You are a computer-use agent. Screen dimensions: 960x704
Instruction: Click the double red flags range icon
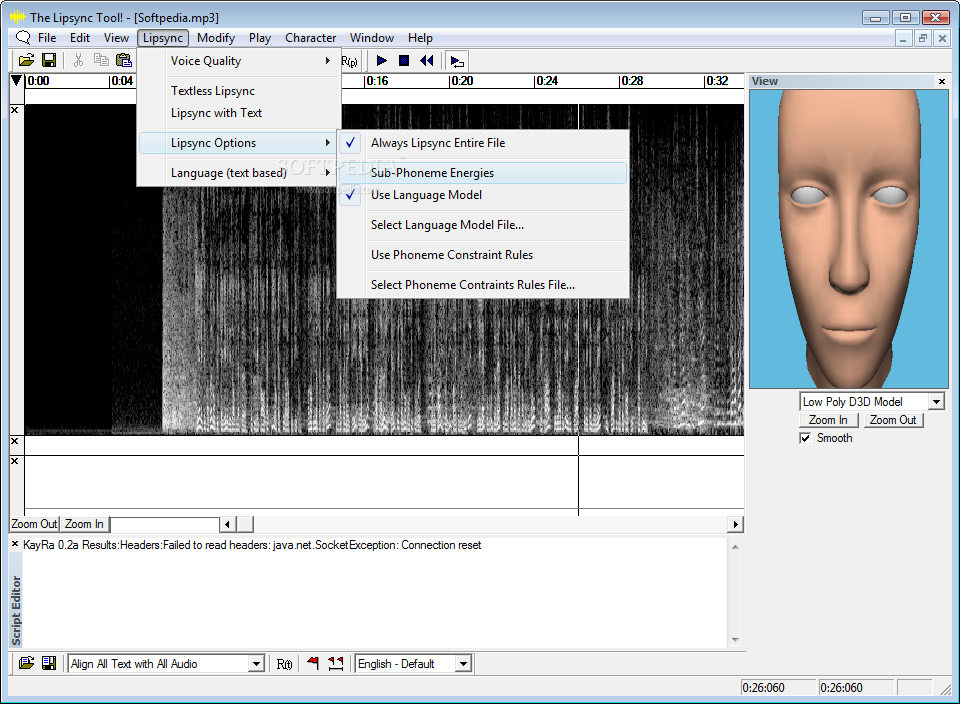tap(336, 663)
